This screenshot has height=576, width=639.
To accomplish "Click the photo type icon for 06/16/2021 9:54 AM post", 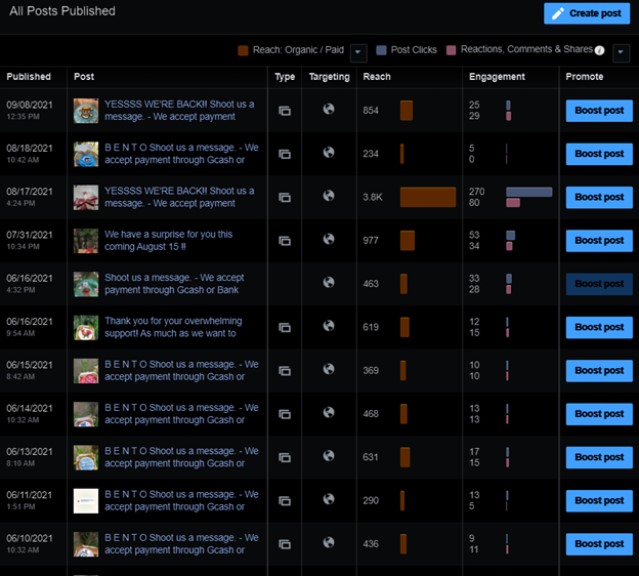I will click(x=284, y=327).
